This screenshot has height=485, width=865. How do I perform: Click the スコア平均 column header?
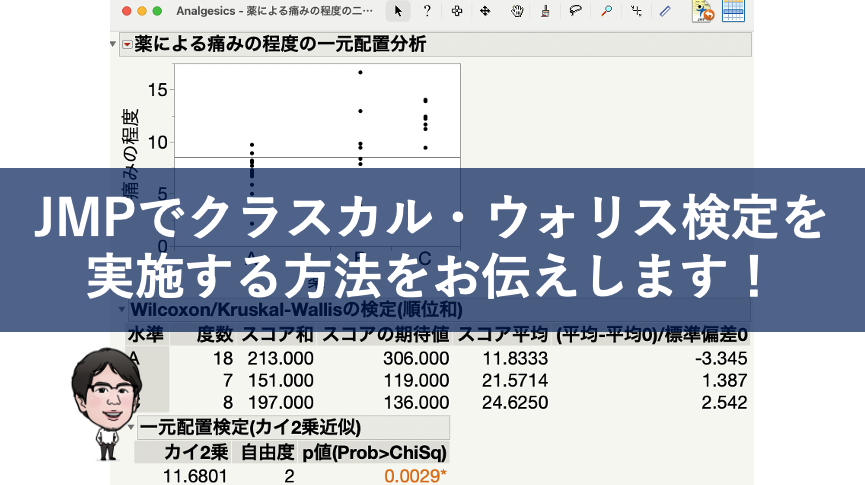click(503, 335)
